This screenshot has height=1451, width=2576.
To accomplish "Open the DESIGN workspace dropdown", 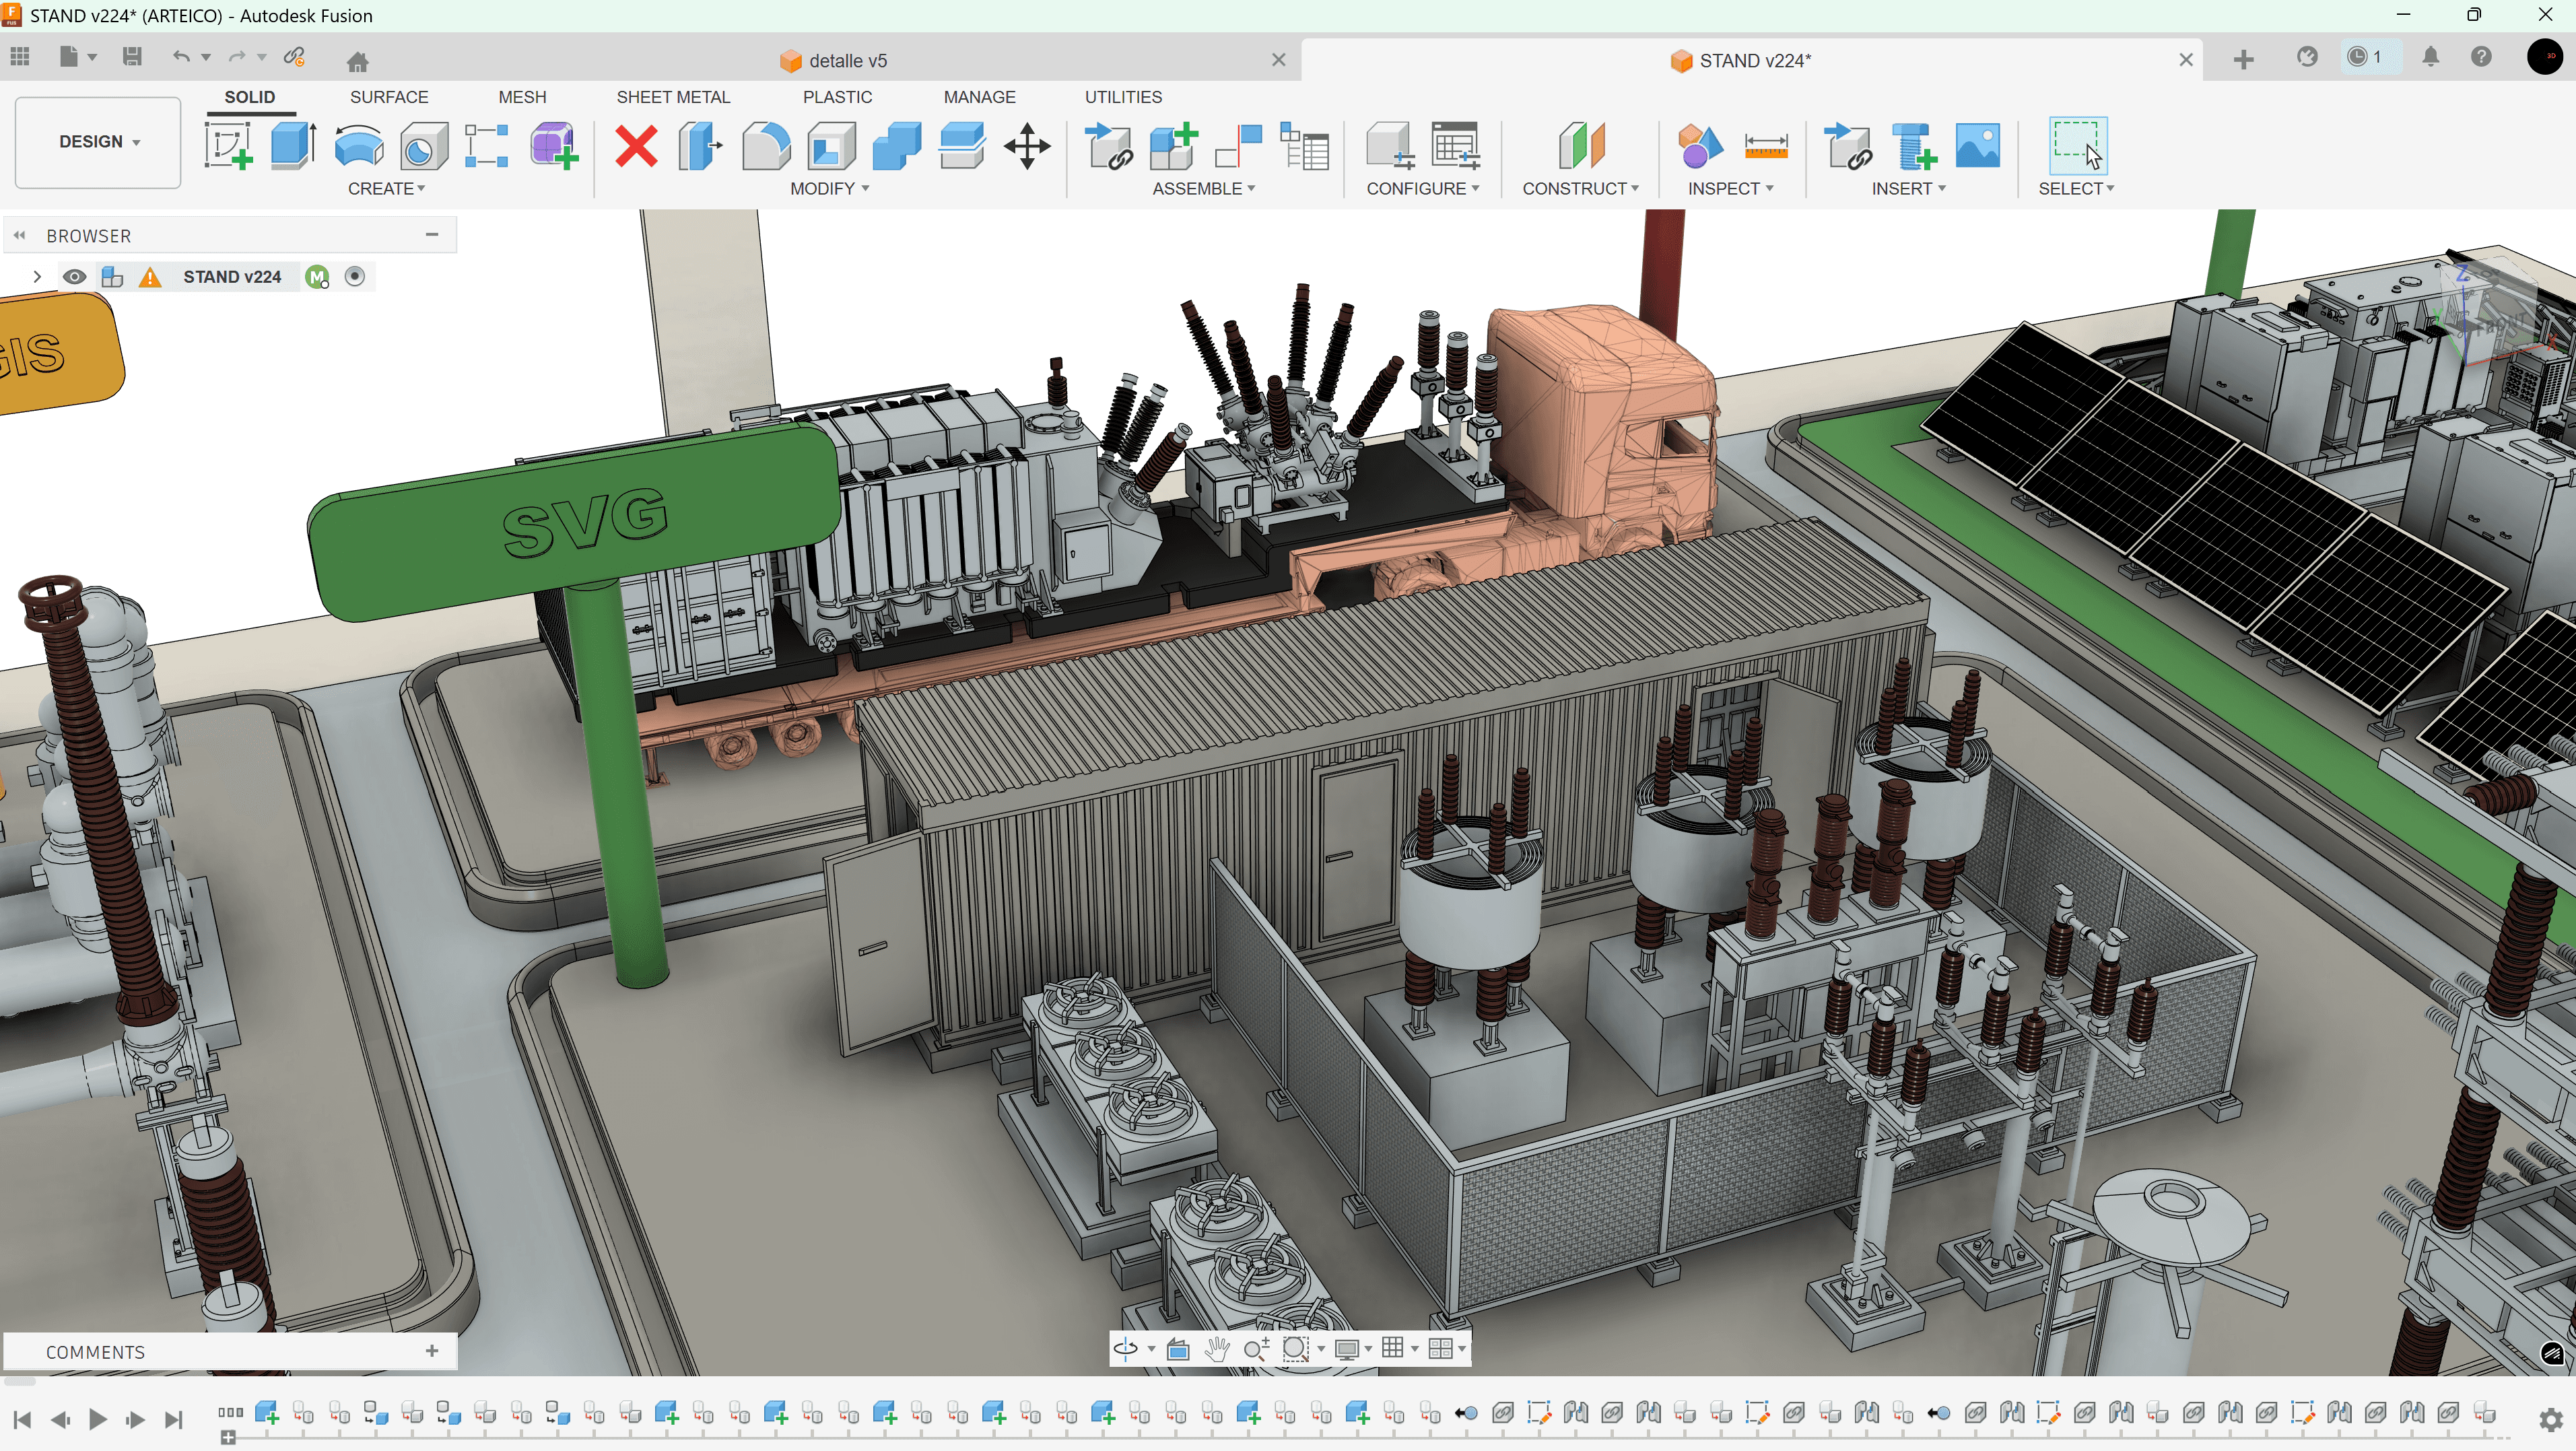I will click(x=98, y=142).
